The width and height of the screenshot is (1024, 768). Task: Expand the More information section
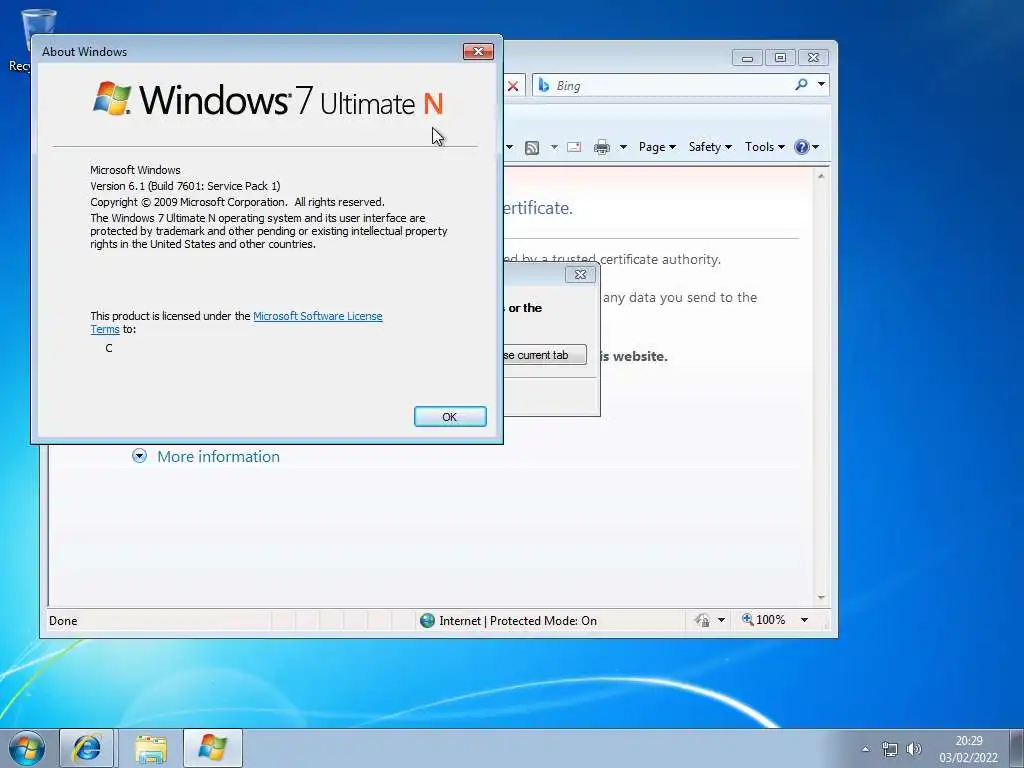point(206,456)
